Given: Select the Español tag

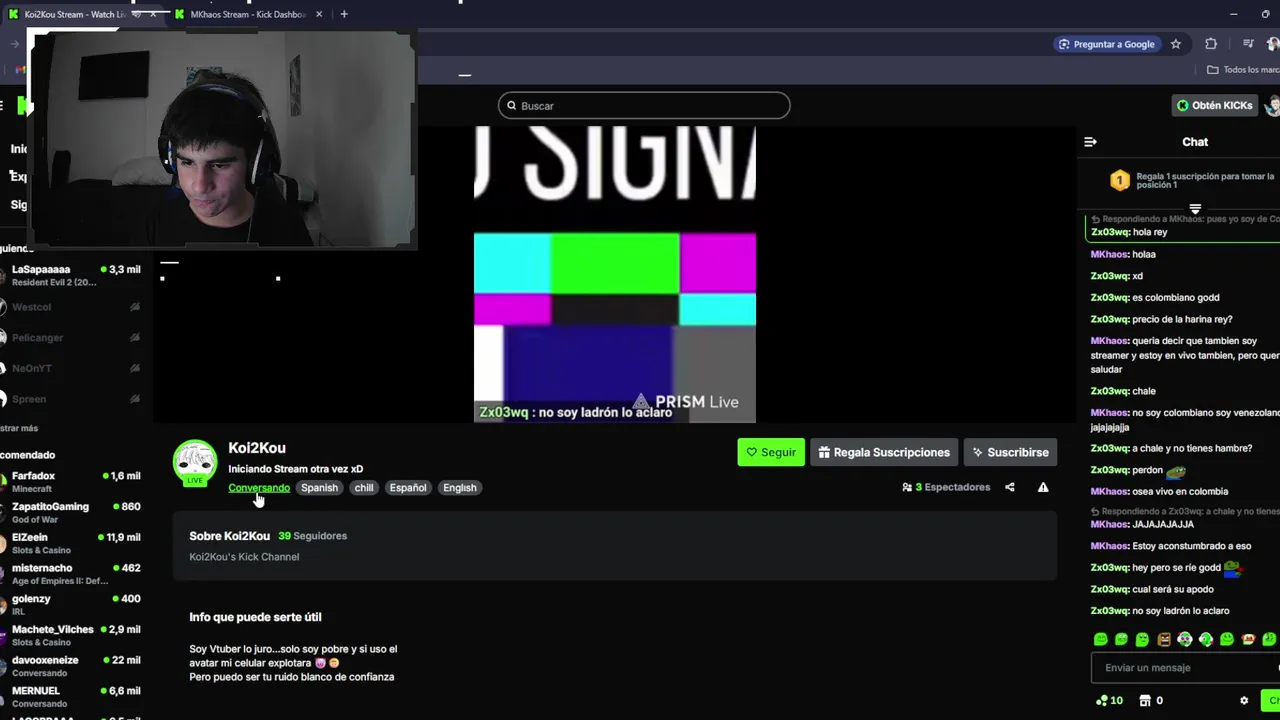Looking at the screenshot, I should tap(408, 487).
